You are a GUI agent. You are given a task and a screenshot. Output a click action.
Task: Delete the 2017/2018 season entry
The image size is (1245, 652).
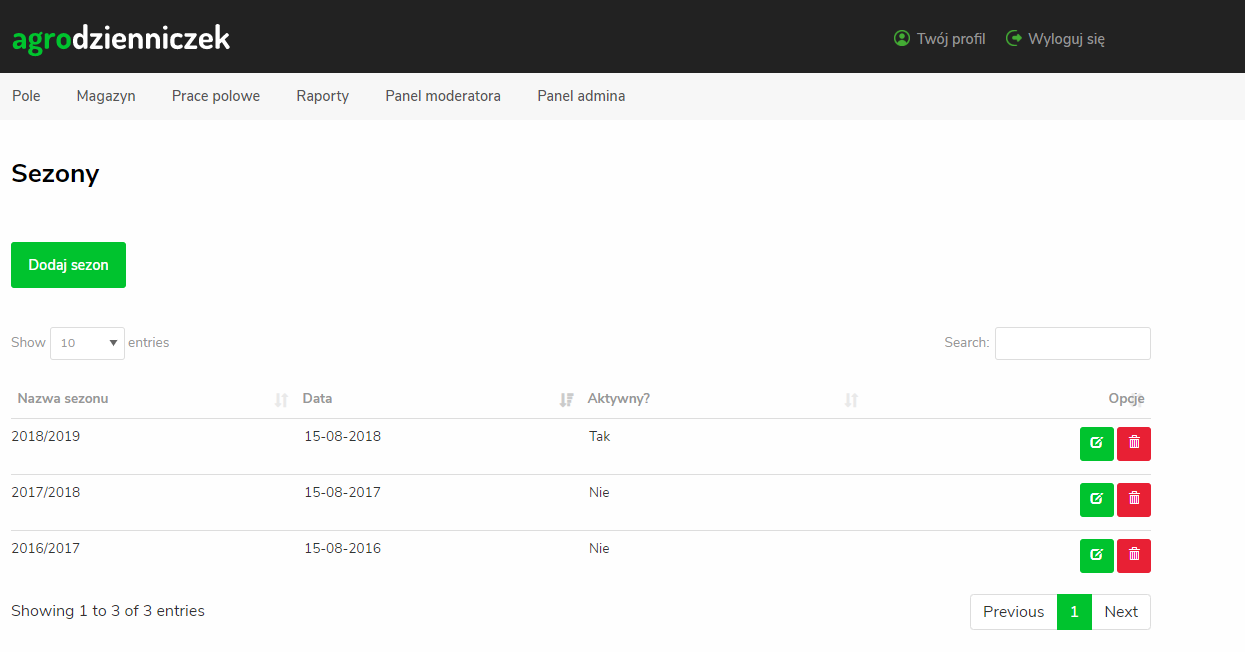1134,500
